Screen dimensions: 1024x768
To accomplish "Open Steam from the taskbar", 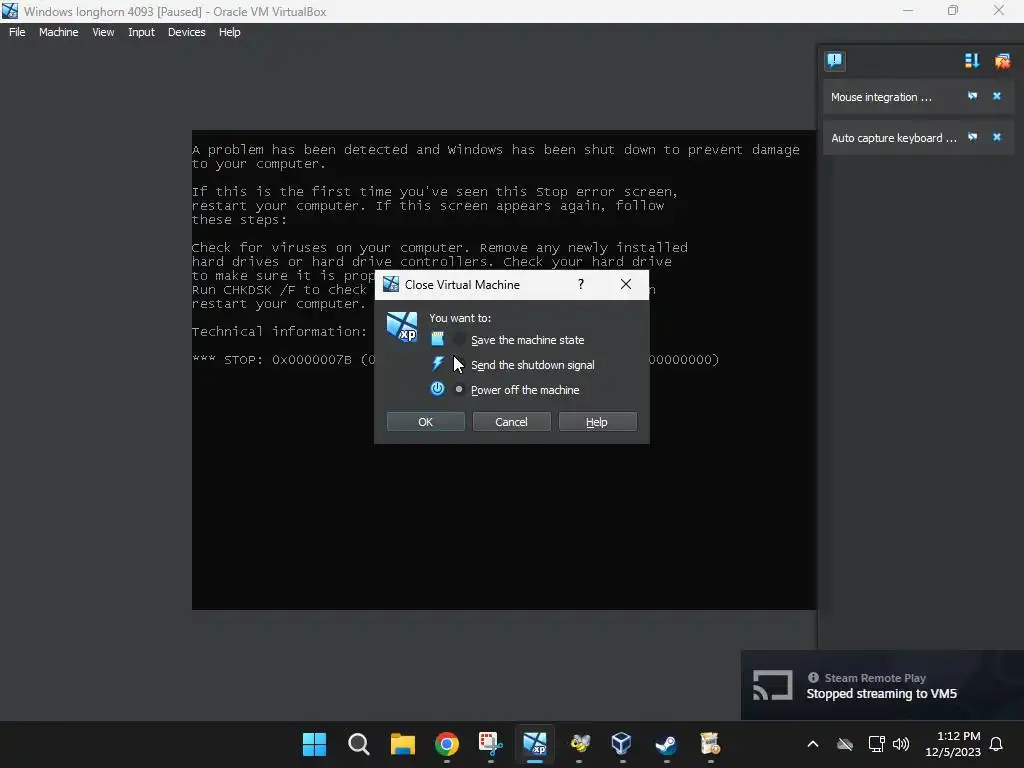I will 666,744.
